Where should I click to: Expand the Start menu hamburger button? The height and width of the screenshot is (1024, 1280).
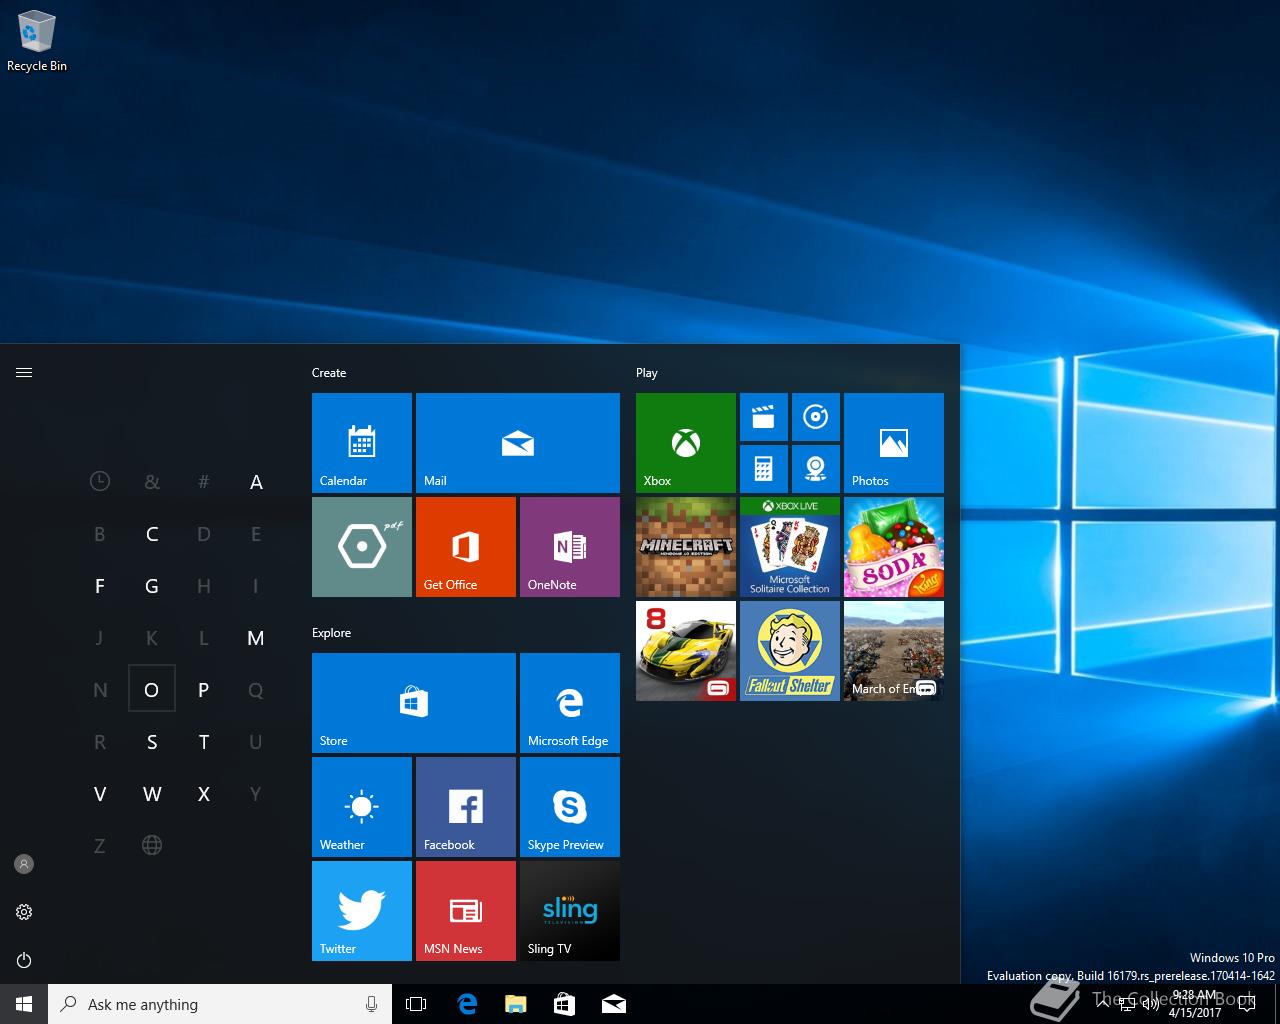point(24,373)
